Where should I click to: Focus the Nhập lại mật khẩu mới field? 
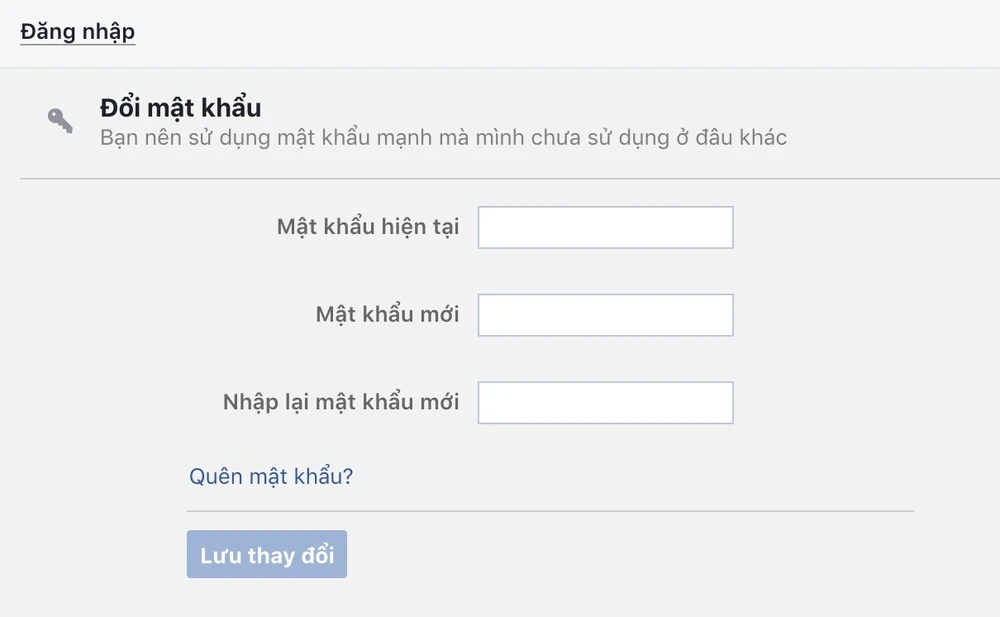tap(605, 402)
